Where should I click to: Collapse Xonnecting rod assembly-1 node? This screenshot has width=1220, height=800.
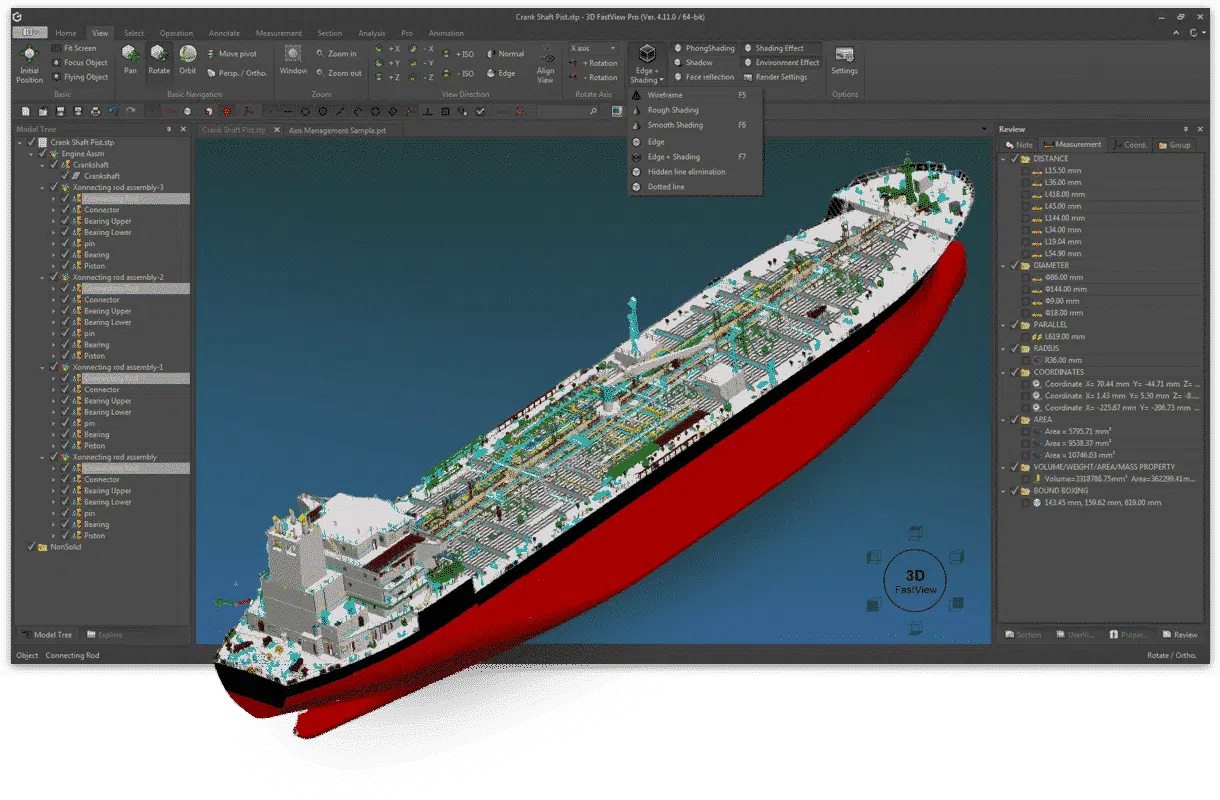point(42,367)
